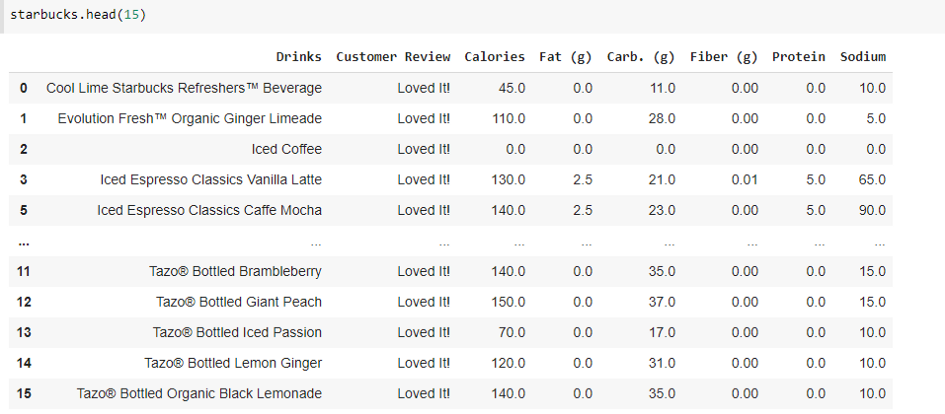Click the Iced Coffee drink cell
945x414 pixels.
pos(287,149)
